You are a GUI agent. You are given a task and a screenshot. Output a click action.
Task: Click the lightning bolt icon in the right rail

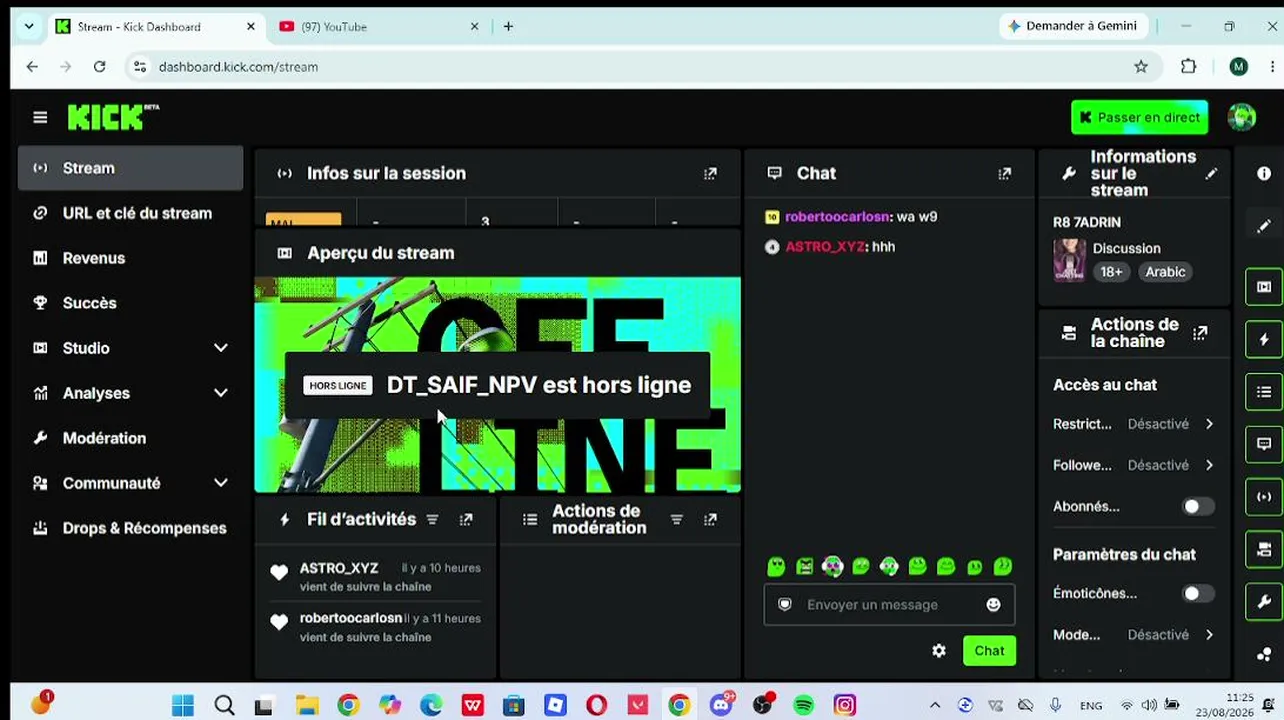tap(1264, 339)
